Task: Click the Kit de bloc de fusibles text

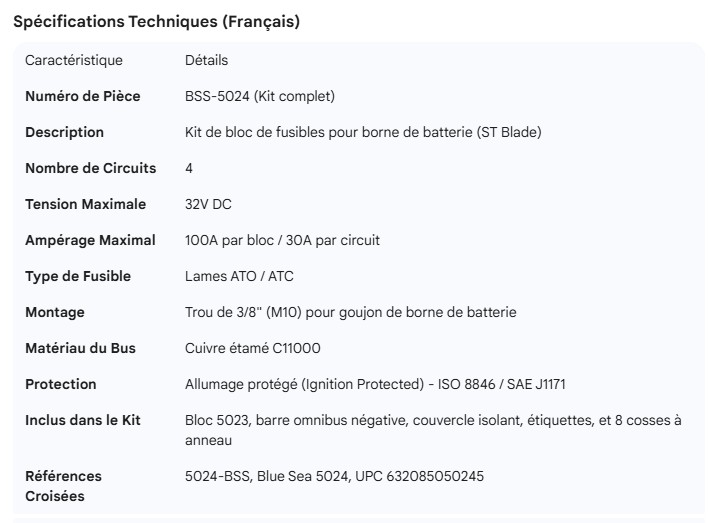Action: (363, 132)
